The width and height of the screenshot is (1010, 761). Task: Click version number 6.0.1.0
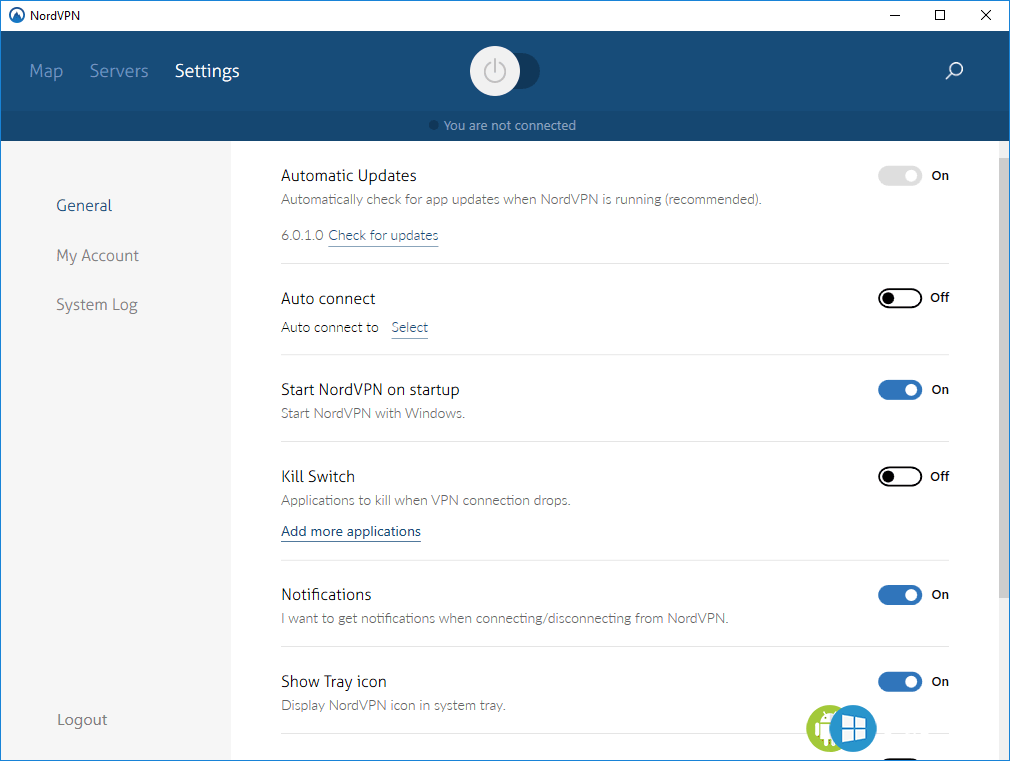[302, 235]
